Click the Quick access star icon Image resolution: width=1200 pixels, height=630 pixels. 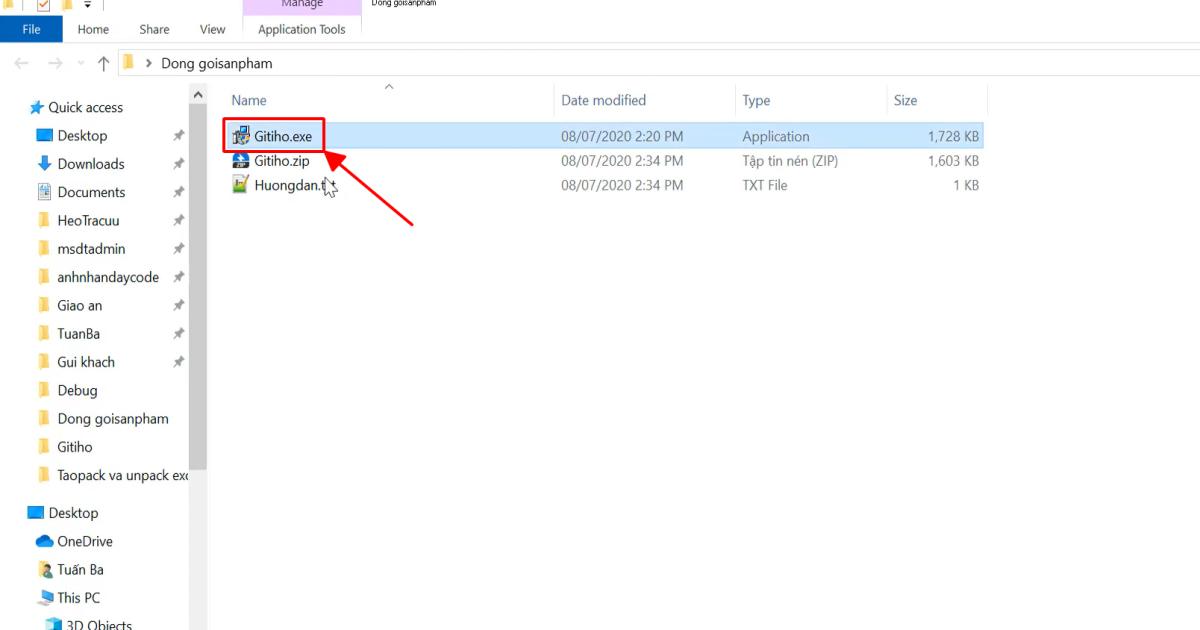(x=37, y=107)
